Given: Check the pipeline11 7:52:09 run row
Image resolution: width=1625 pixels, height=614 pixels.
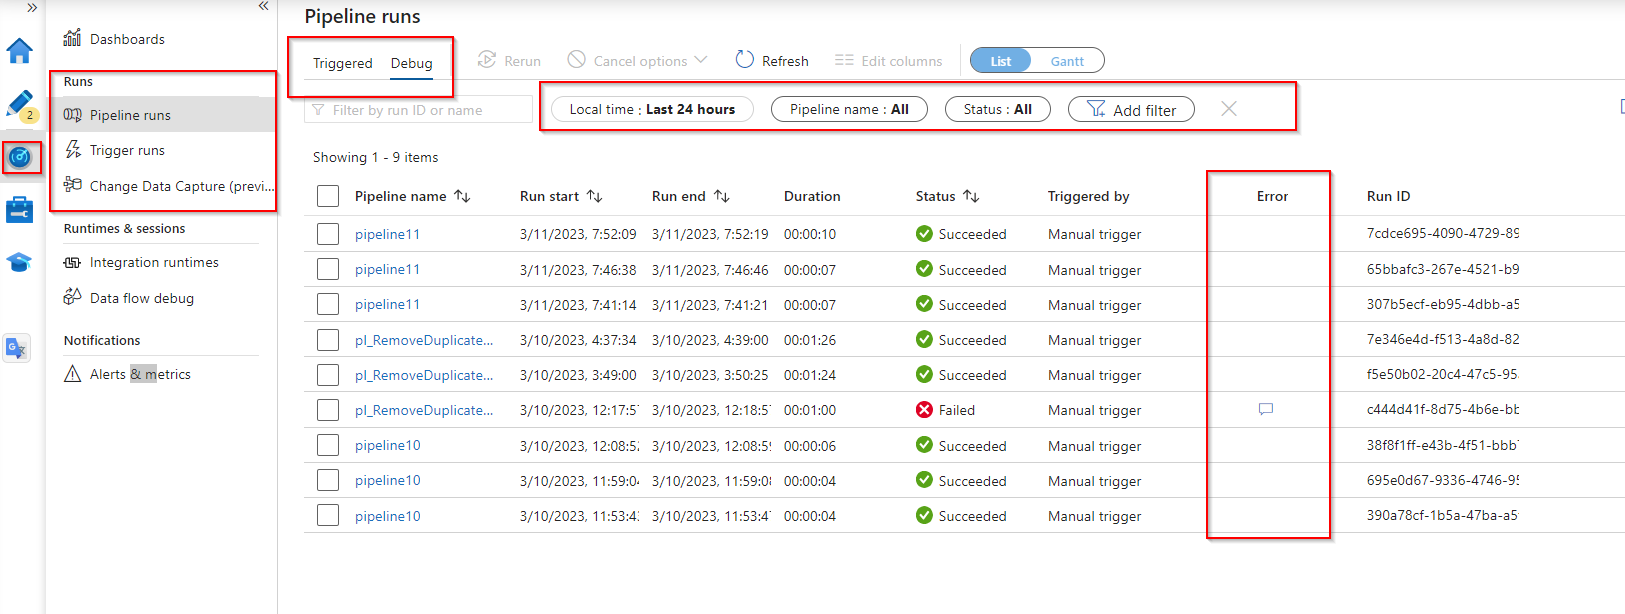Looking at the screenshot, I should click(328, 234).
